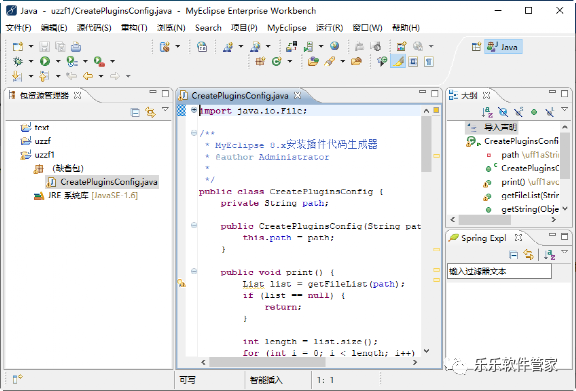Image resolution: width=576 pixels, height=391 pixels.
Task: Open Outline view menu triangle
Action: 565,109
